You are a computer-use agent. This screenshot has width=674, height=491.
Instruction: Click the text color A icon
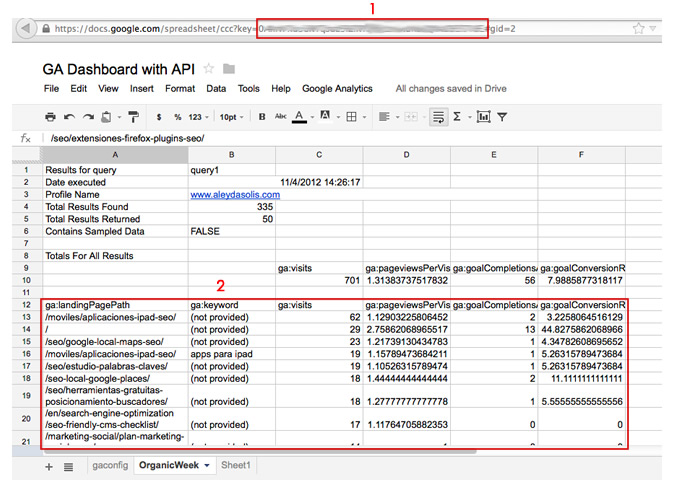[299, 117]
